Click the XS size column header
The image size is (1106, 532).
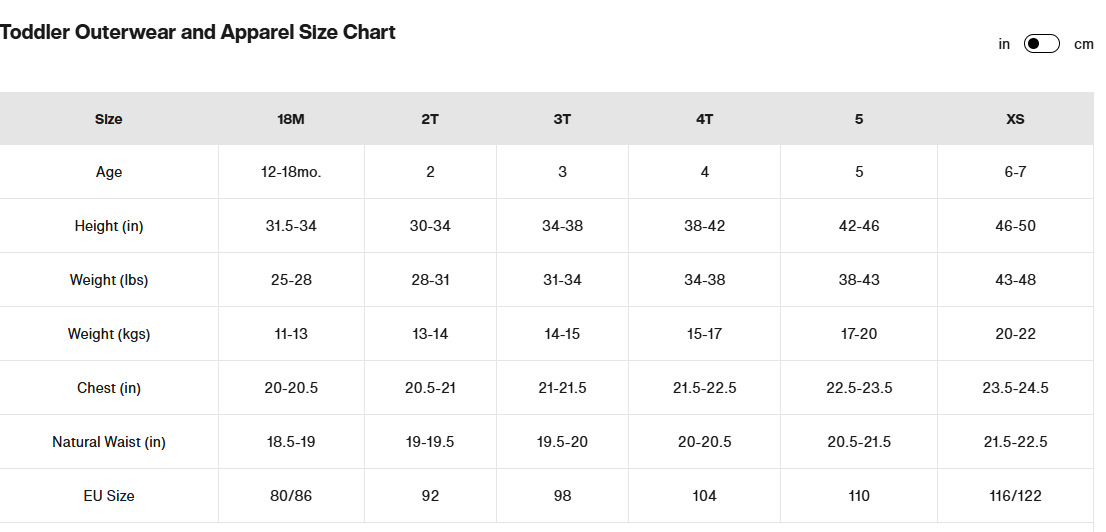pos(1015,119)
